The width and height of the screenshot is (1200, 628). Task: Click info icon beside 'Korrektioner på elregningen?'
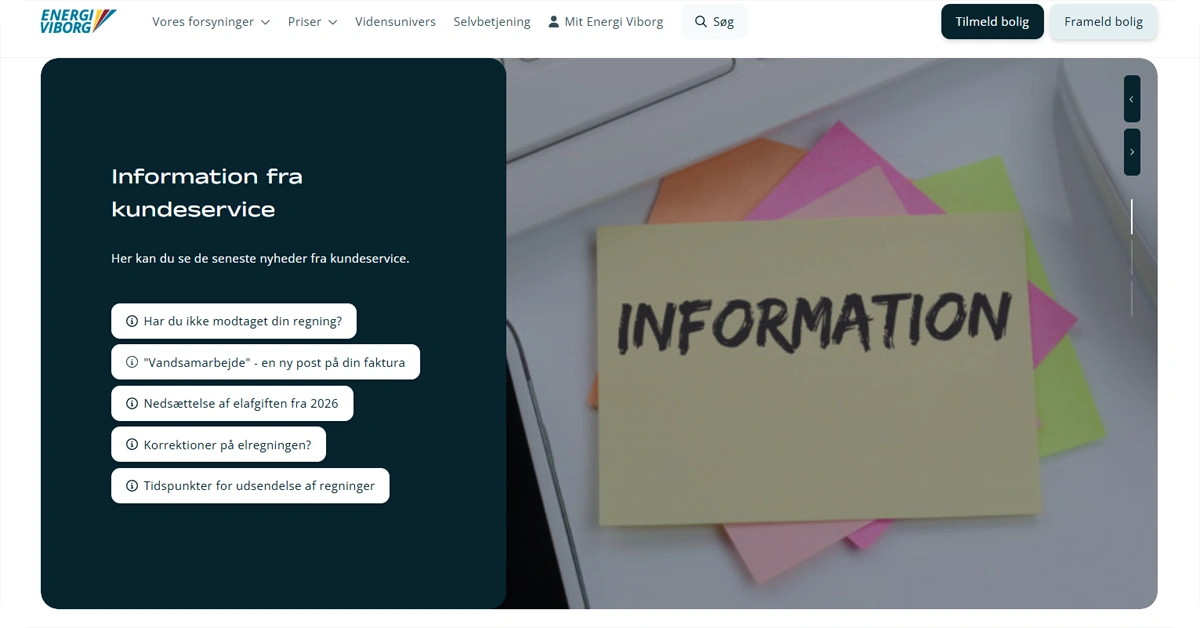pyautogui.click(x=132, y=444)
